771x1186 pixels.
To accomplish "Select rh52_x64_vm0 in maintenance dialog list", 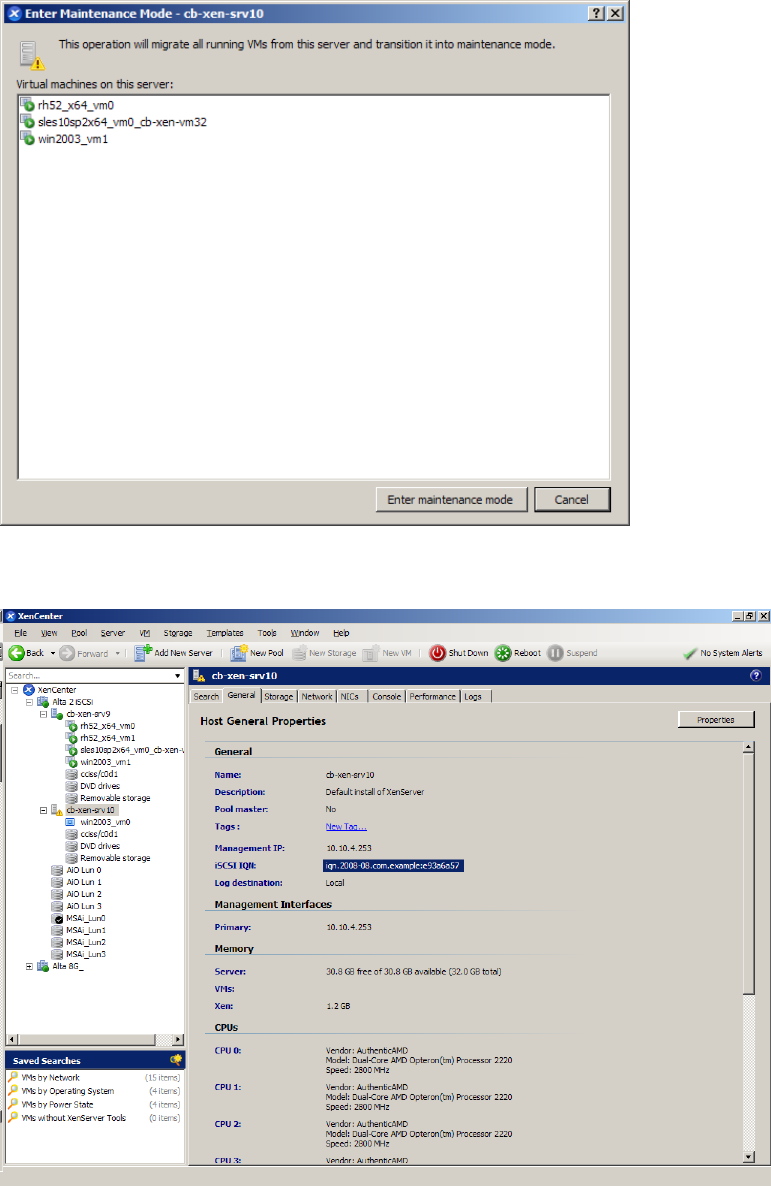I will pyautogui.click(x=76, y=105).
